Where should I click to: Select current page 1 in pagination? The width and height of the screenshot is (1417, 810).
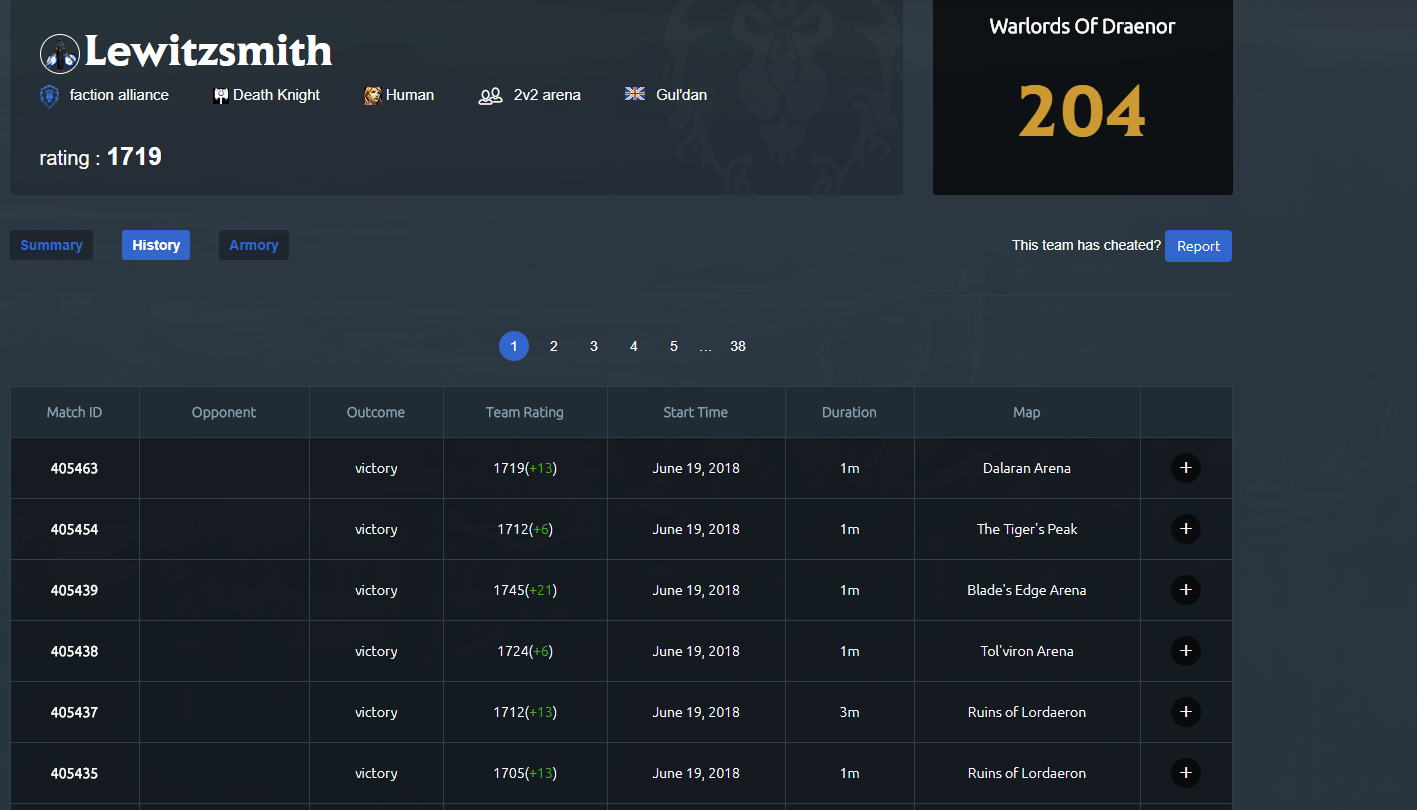514,346
